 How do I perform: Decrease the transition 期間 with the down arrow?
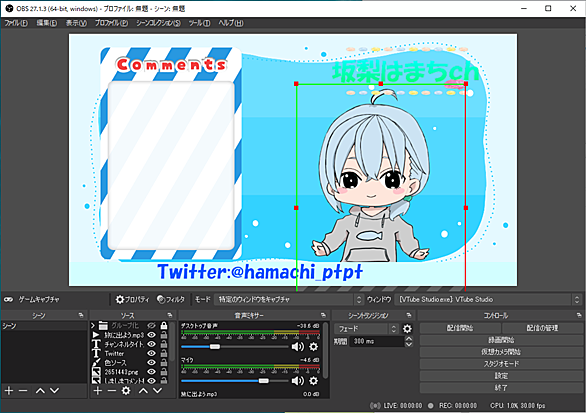pos(409,344)
